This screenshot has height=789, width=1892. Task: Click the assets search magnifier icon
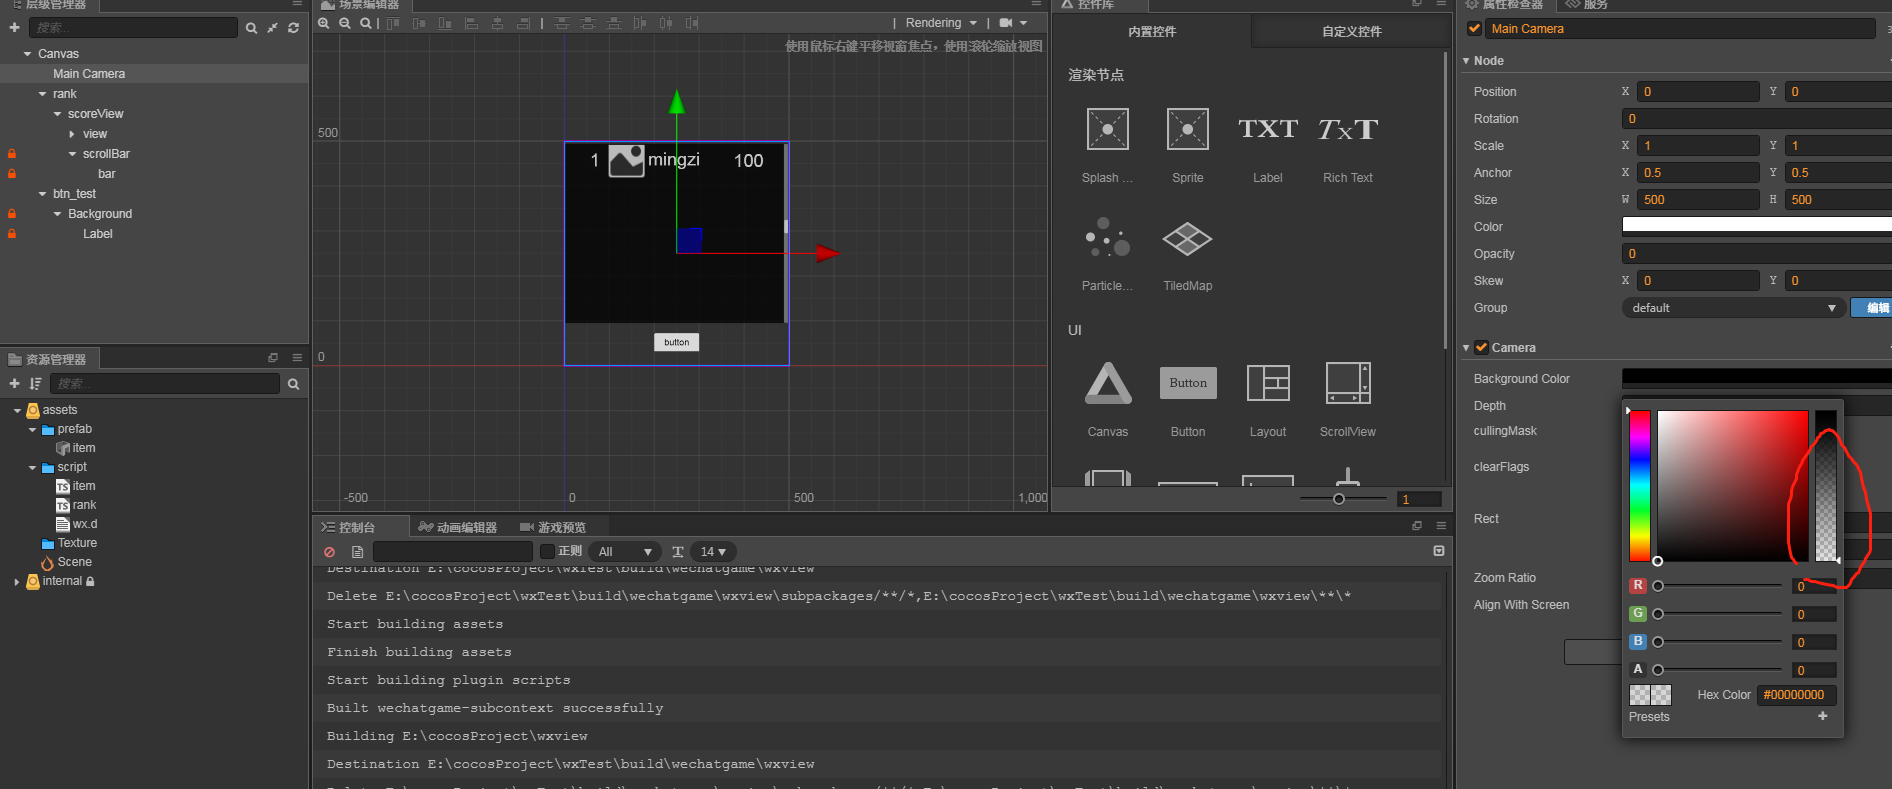pyautogui.click(x=293, y=384)
